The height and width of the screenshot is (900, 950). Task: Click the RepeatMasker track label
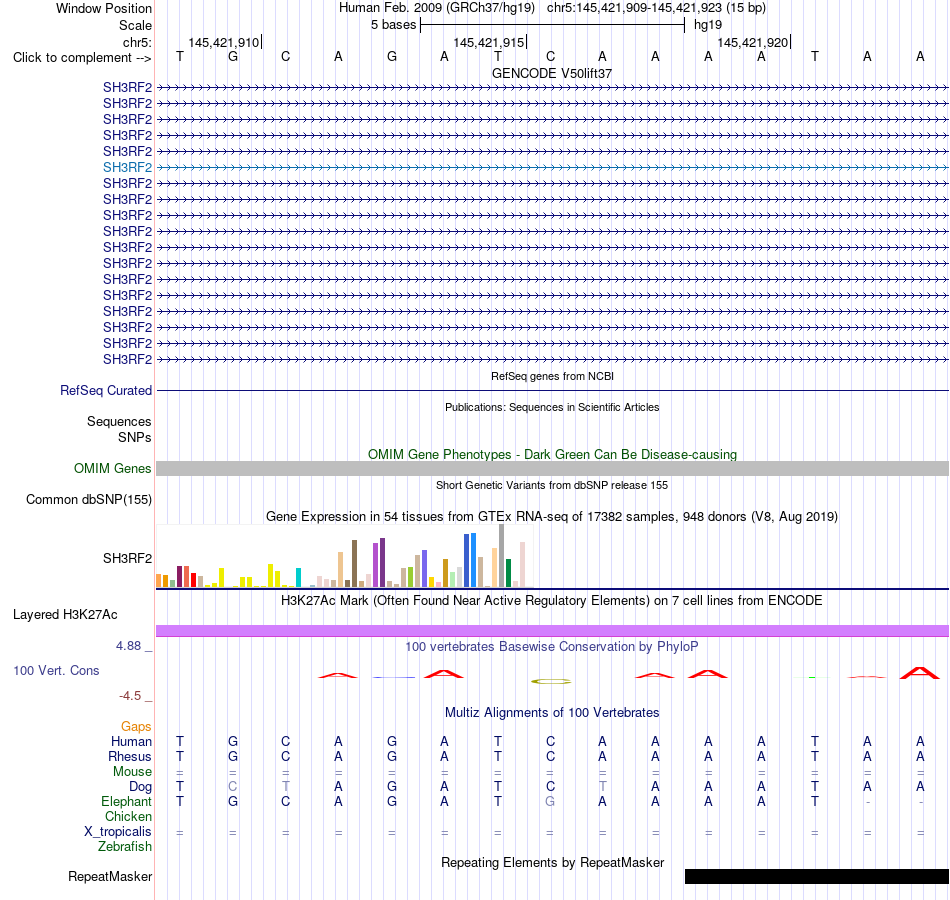coord(110,876)
